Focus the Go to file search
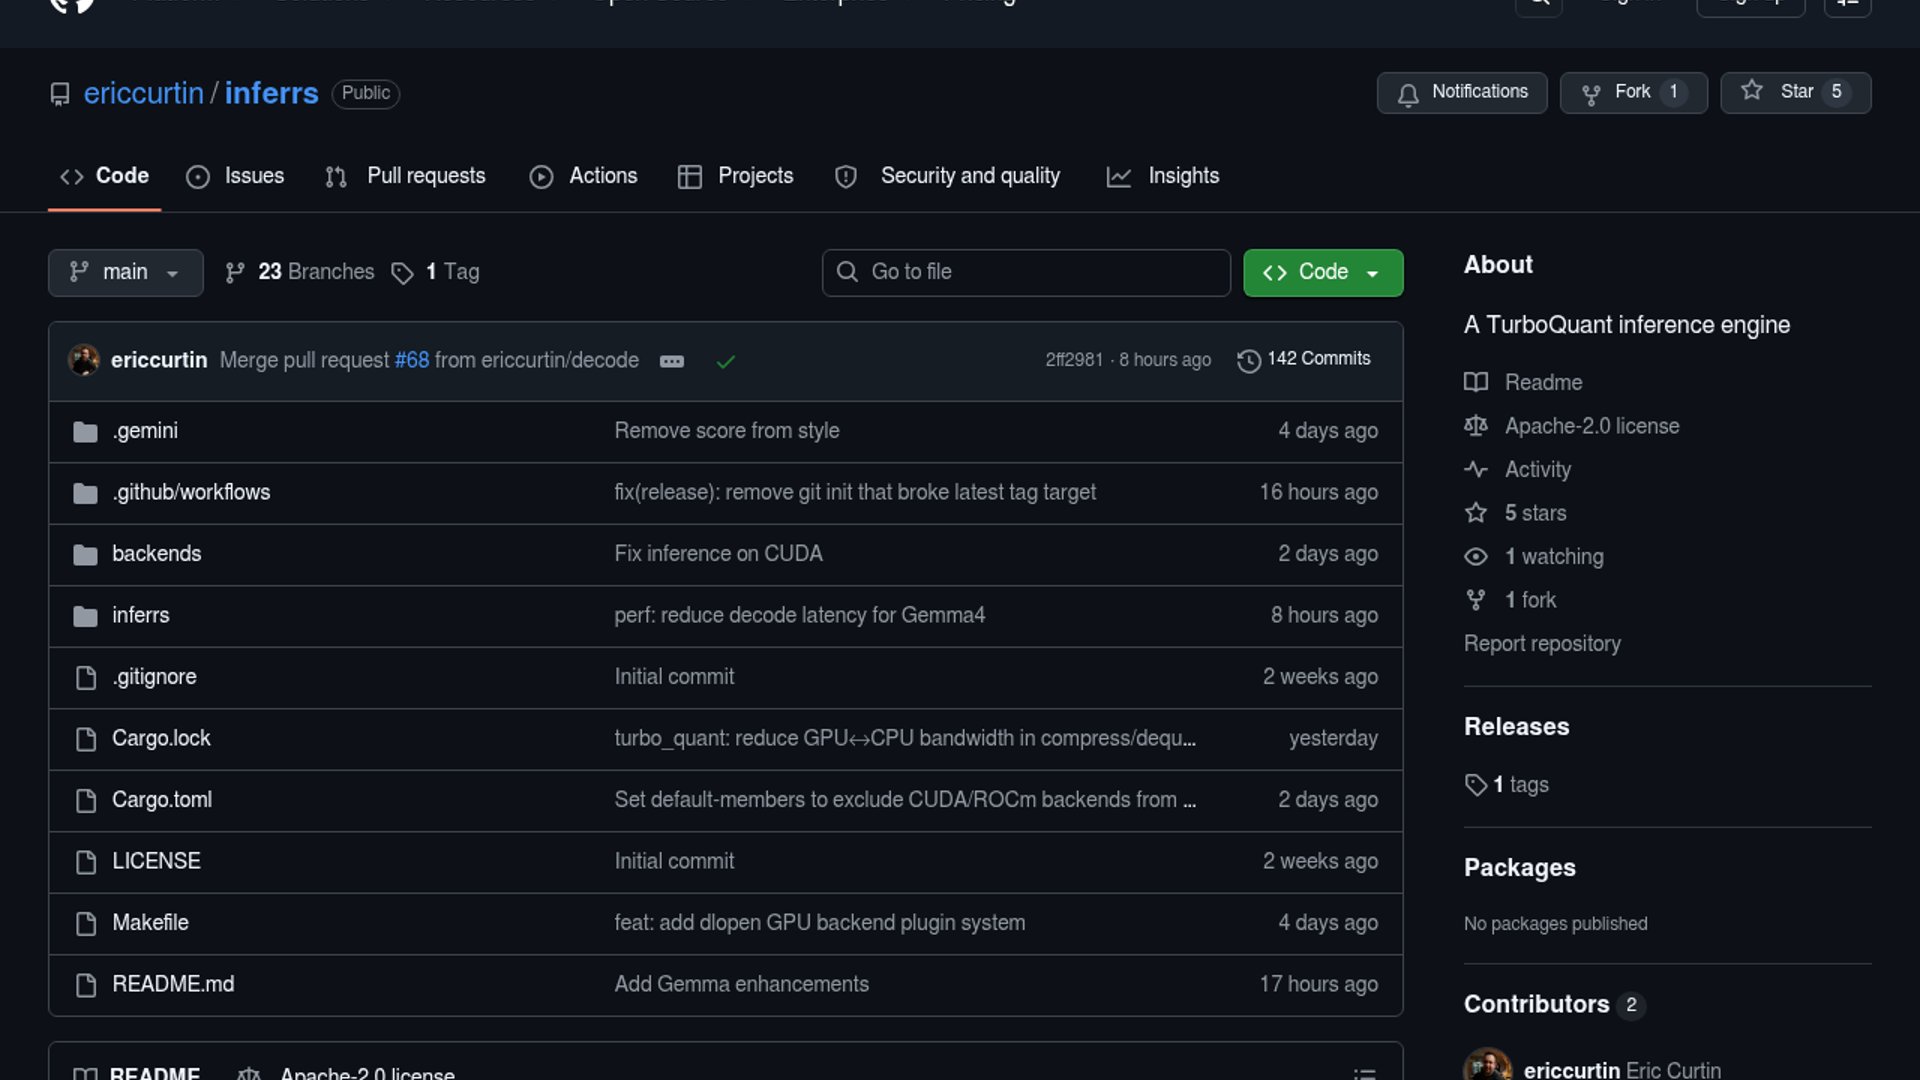The width and height of the screenshot is (1920, 1080). tap(1026, 272)
